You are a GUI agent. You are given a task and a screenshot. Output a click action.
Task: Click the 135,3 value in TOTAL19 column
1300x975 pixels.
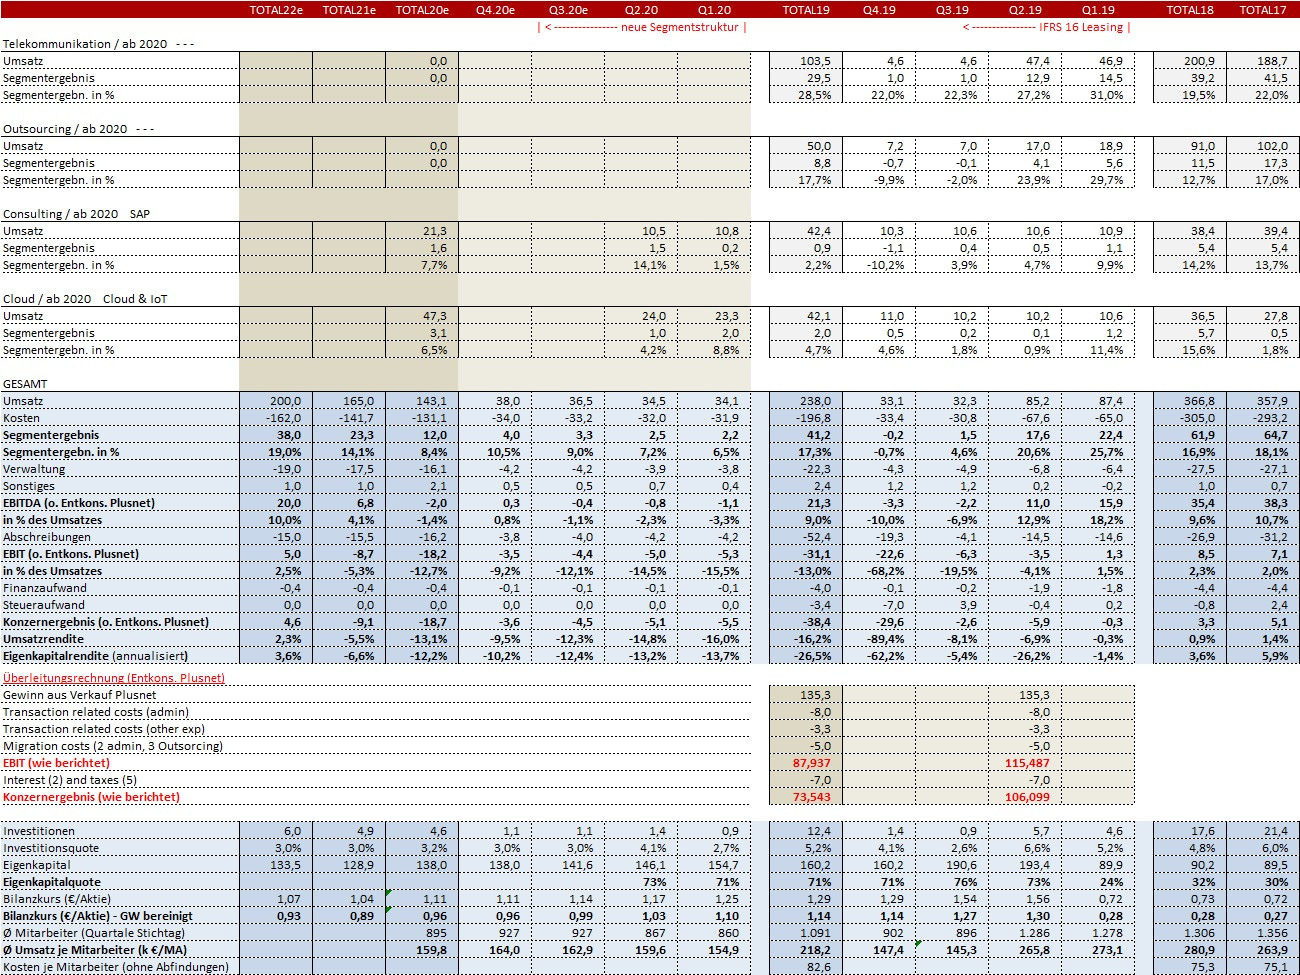tap(815, 695)
